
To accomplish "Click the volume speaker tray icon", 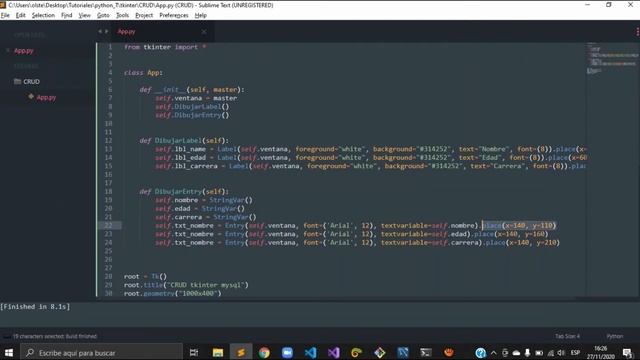I will 561,353.
